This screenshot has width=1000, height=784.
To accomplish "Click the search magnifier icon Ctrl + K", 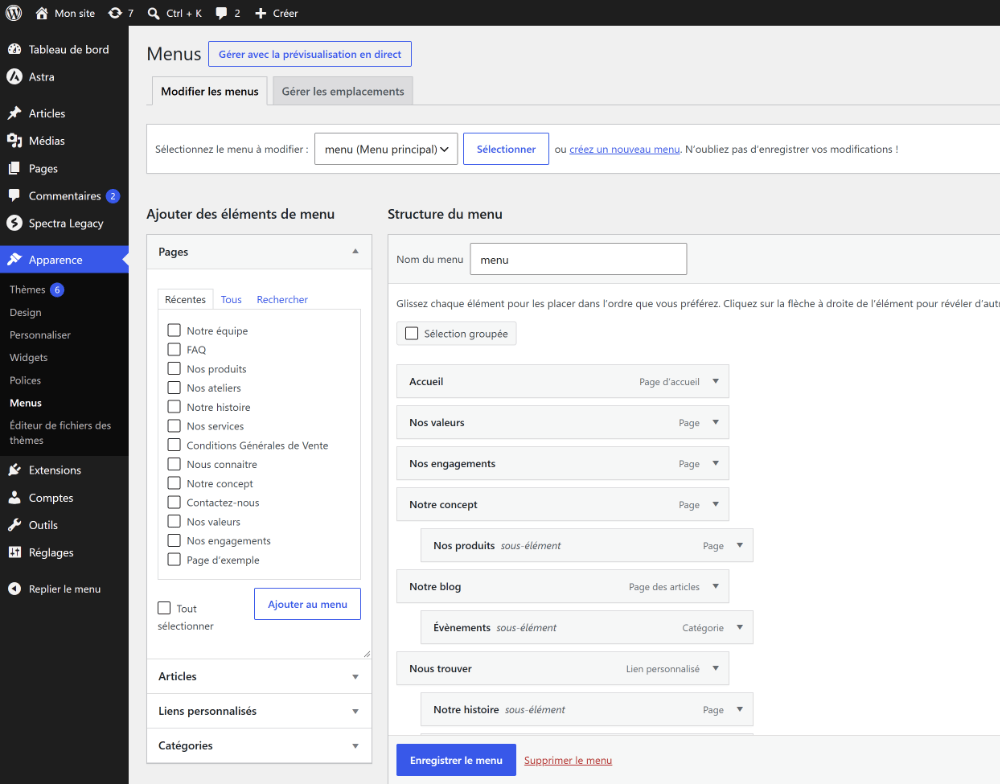I will pos(154,13).
